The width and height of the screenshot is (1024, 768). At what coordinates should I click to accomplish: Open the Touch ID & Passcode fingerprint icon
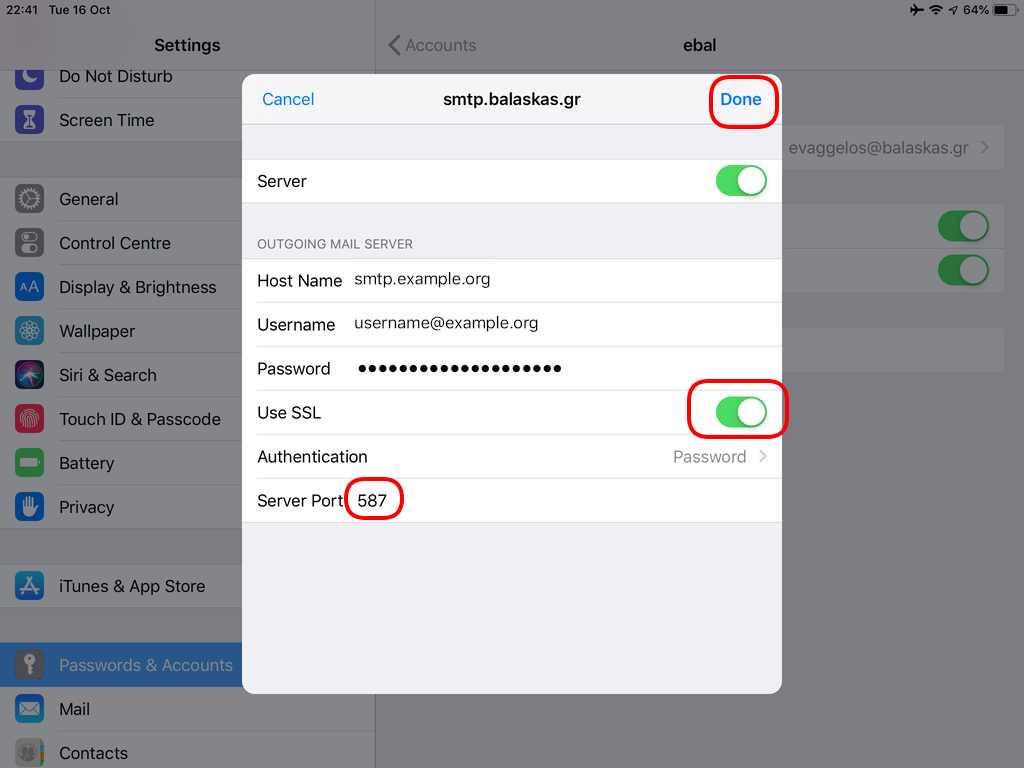[x=29, y=419]
